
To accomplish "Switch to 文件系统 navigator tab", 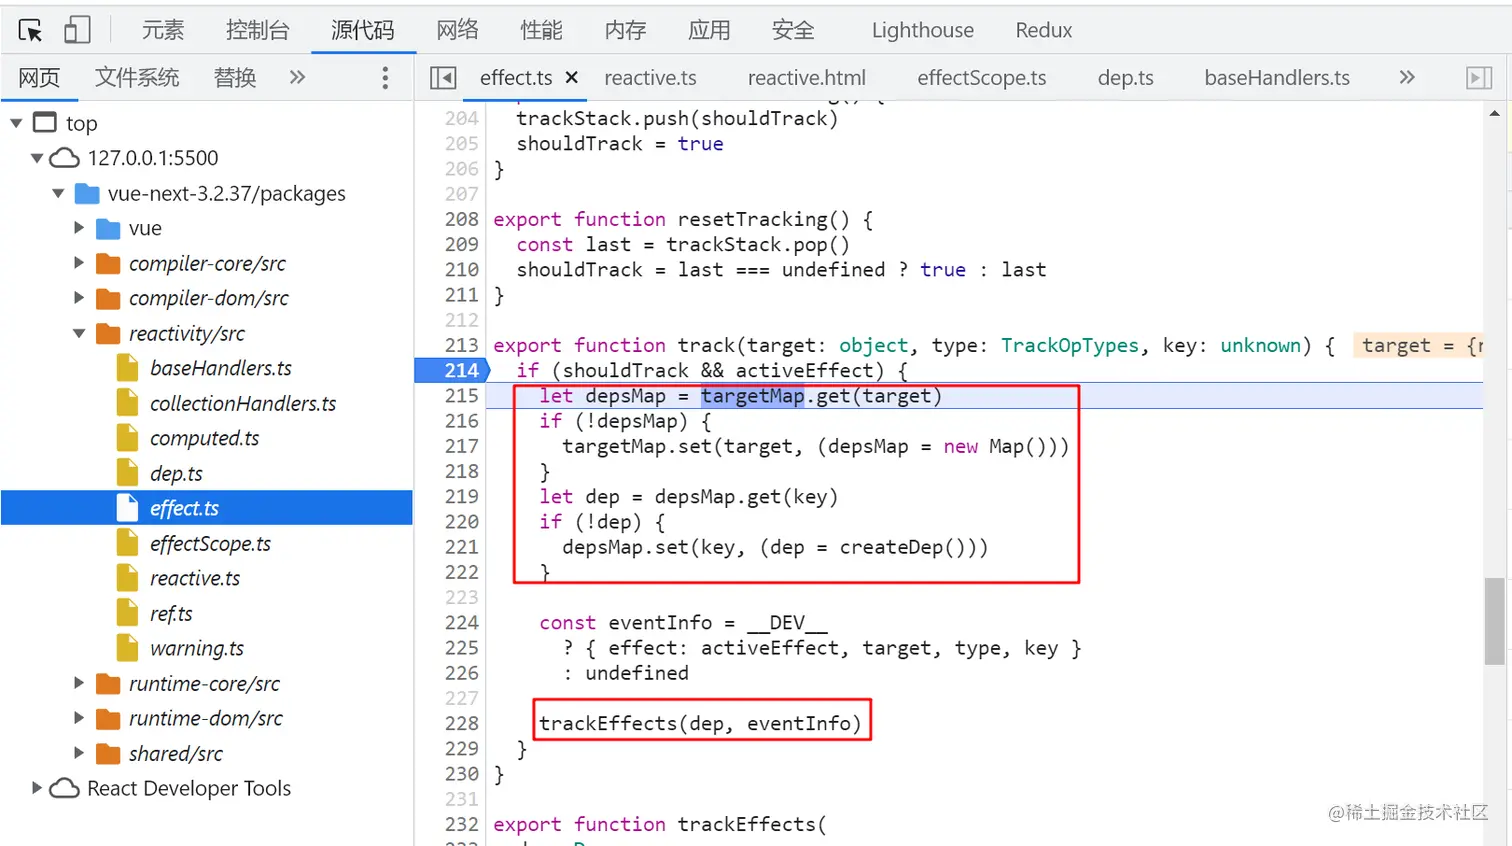I will pos(137,77).
